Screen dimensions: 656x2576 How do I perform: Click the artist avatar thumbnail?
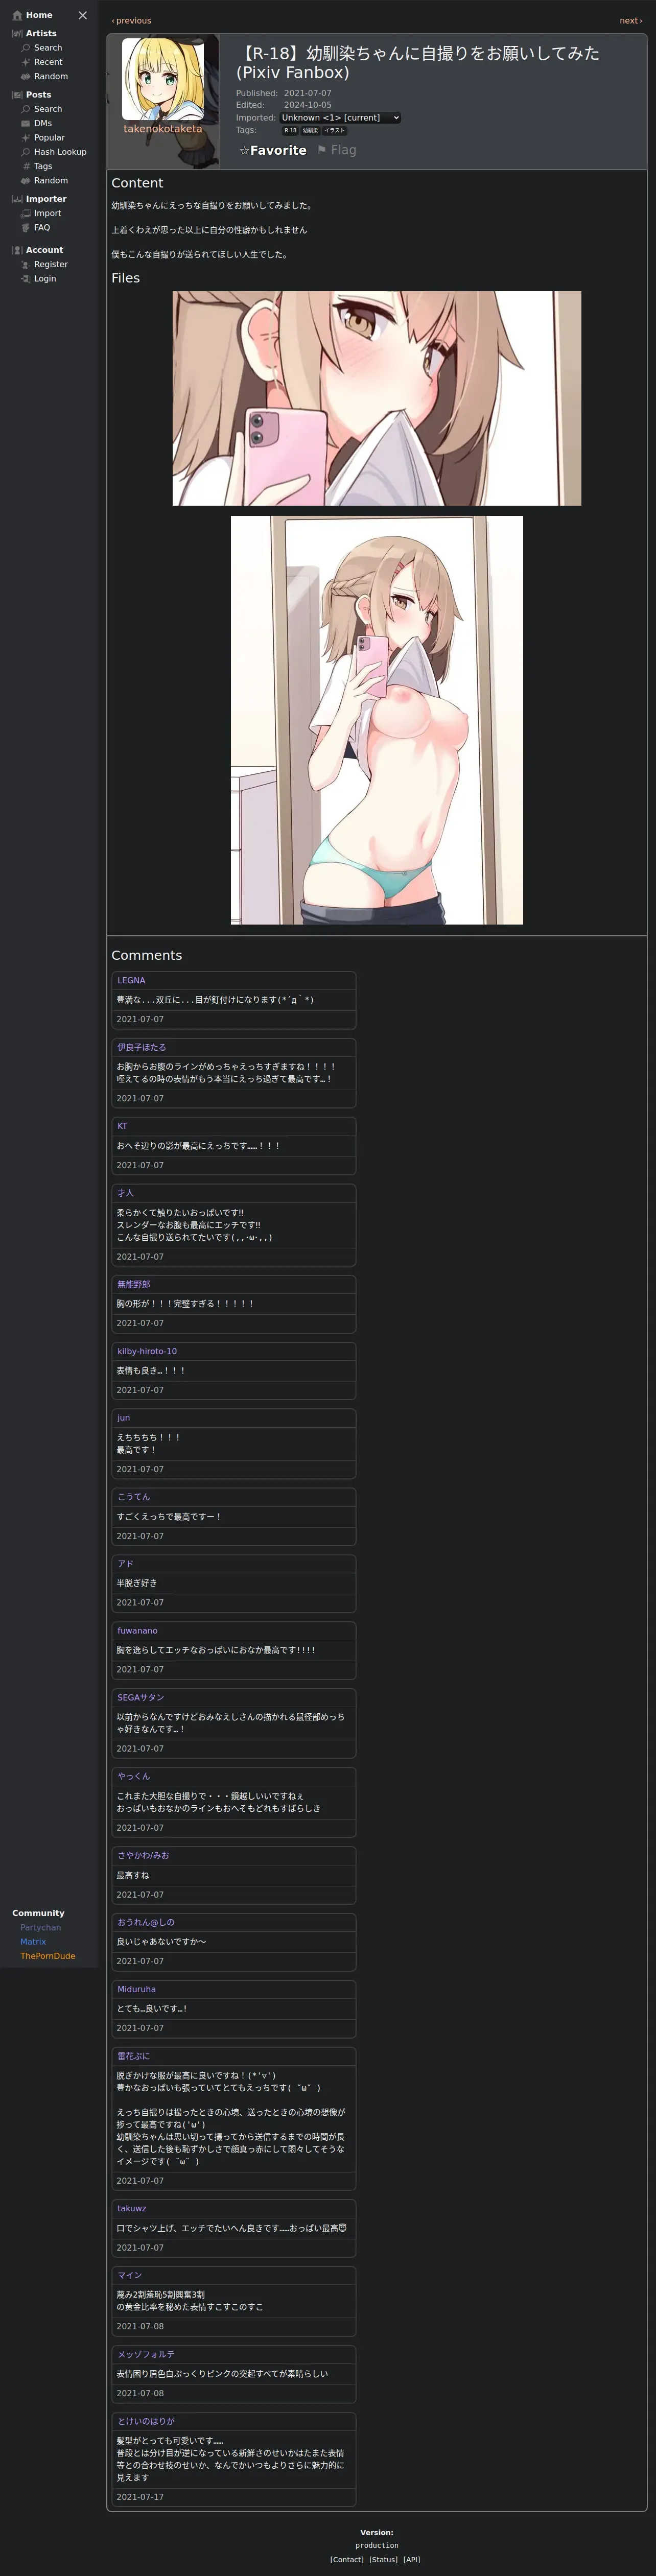coord(163,79)
